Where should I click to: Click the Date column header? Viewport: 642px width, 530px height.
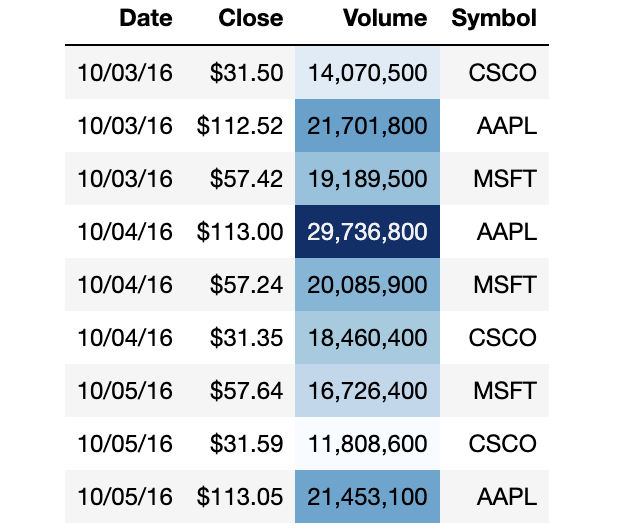point(145,19)
